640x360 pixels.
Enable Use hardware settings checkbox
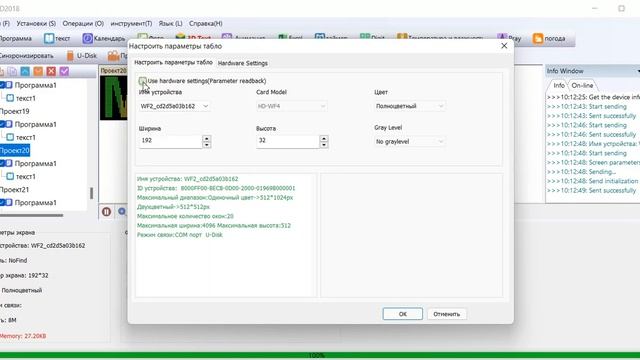[142, 81]
